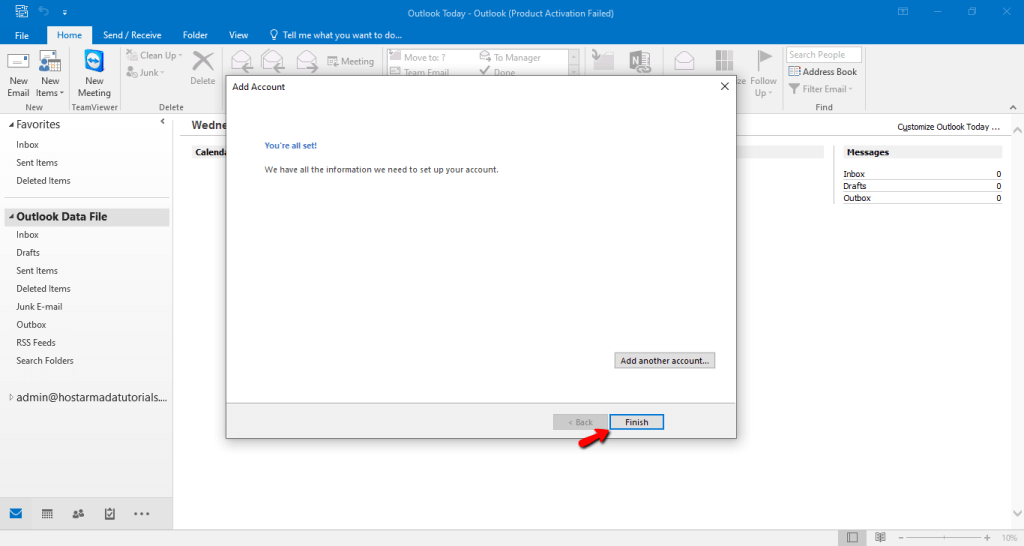This screenshot has height=546, width=1024.
Task: Select Deleted Items under Outlook Data File
Action: 43,289
